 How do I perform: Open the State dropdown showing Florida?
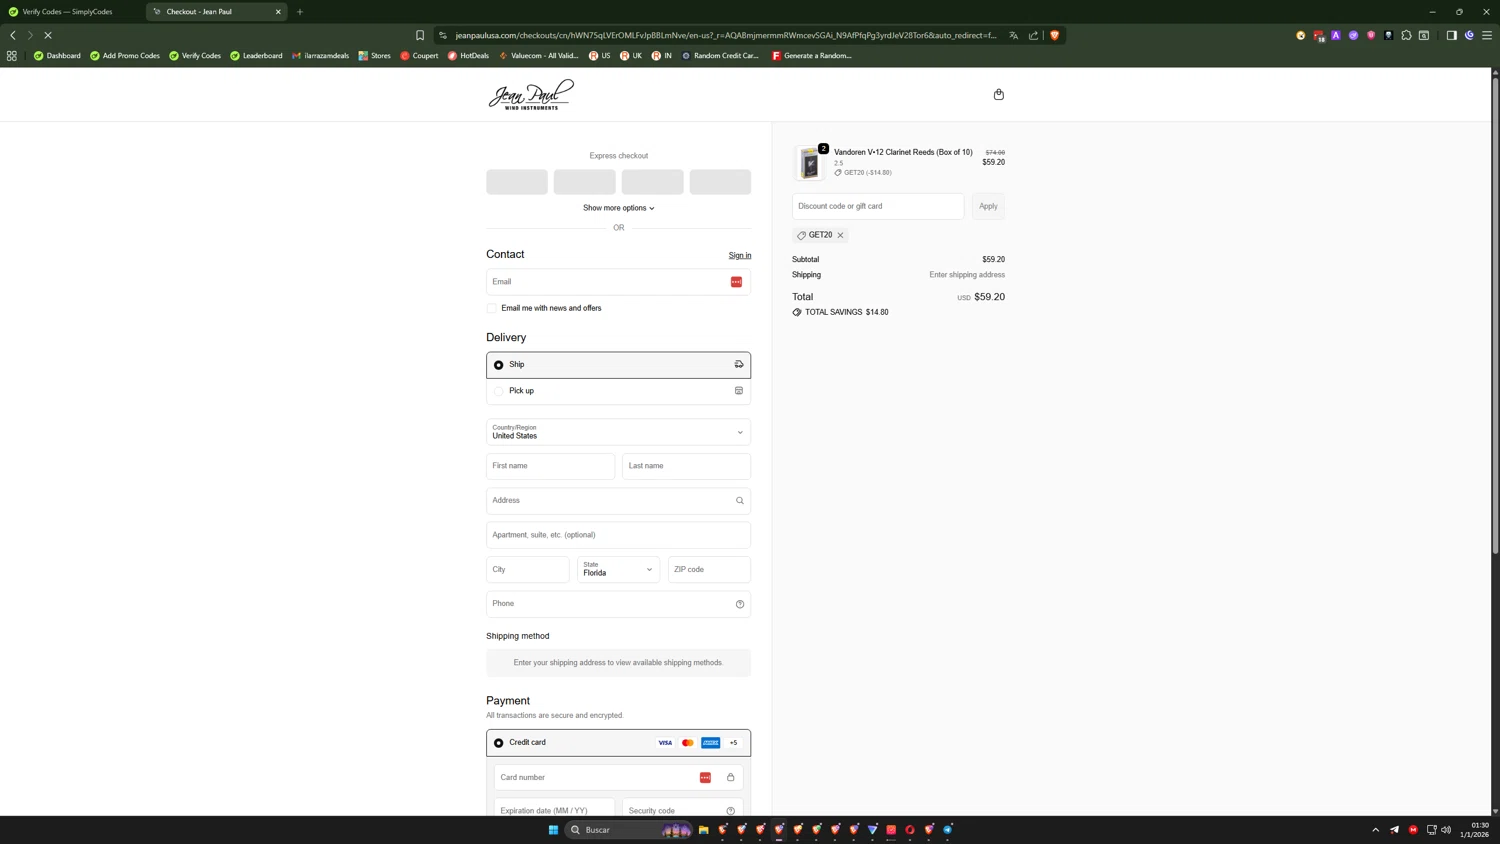coord(618,569)
